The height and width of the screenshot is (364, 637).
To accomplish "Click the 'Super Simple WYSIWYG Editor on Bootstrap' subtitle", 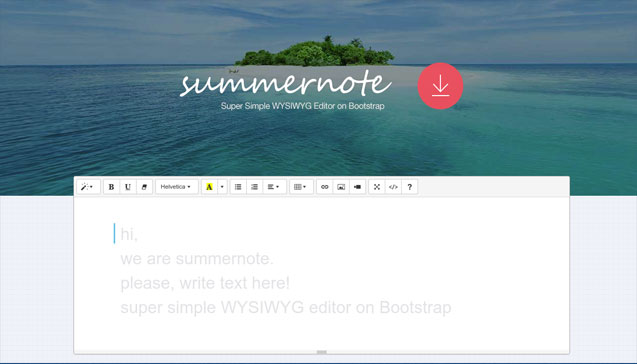I will (303, 106).
